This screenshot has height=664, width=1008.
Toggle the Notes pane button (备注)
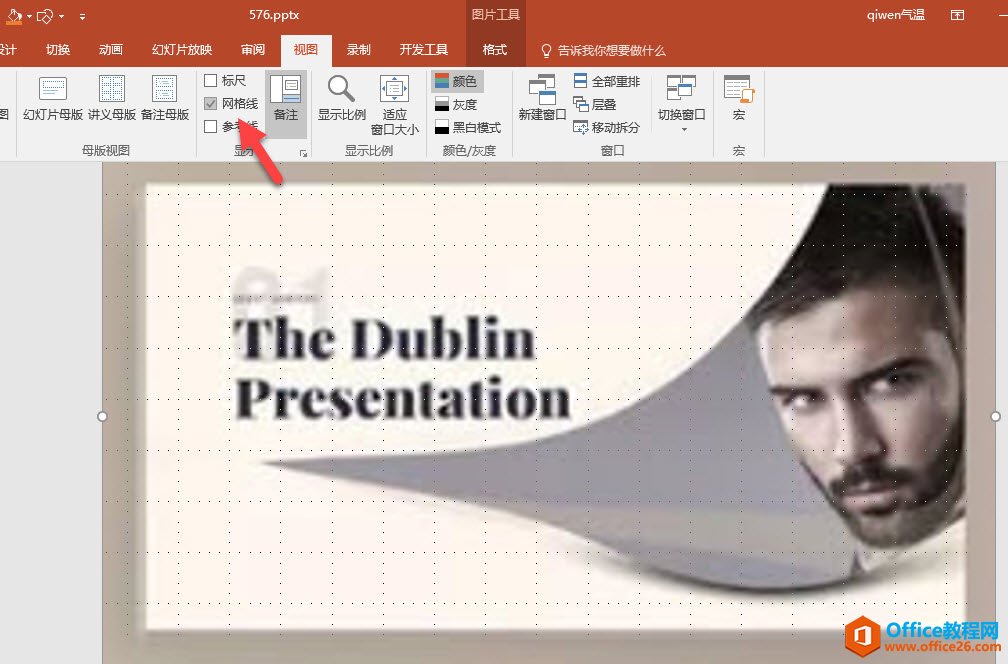point(286,98)
